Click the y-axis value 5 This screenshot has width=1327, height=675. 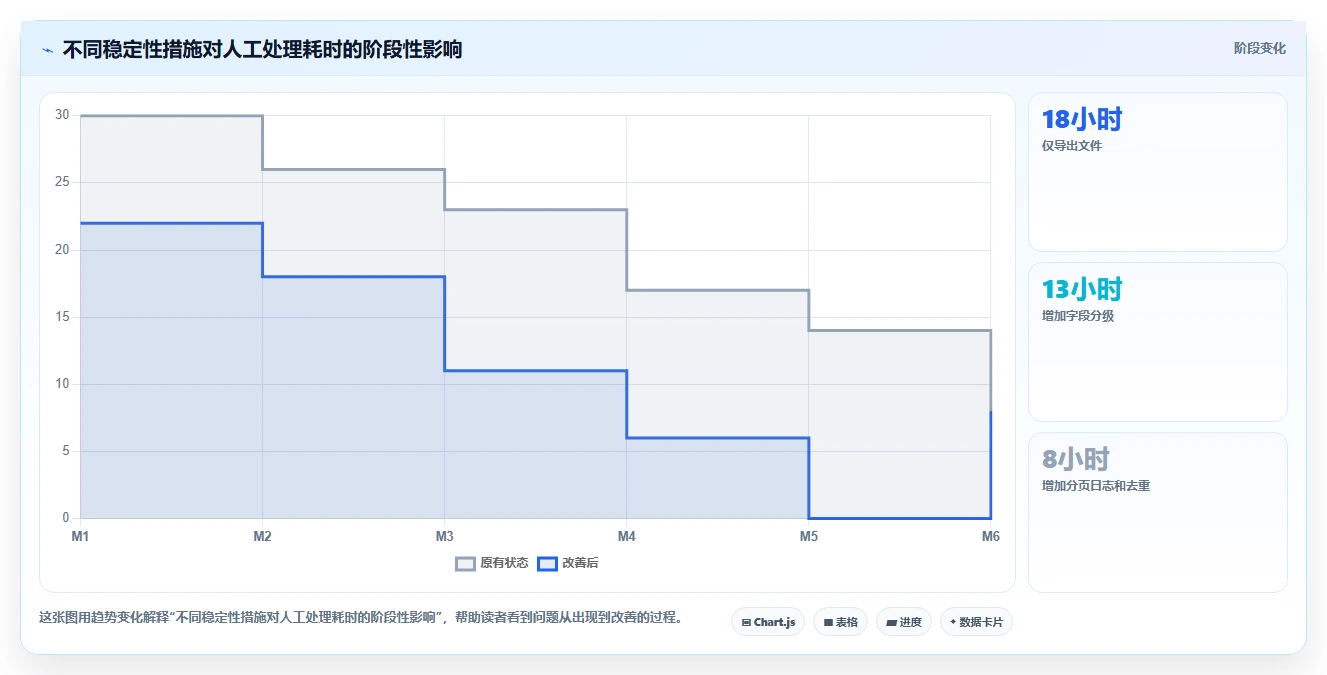point(65,451)
